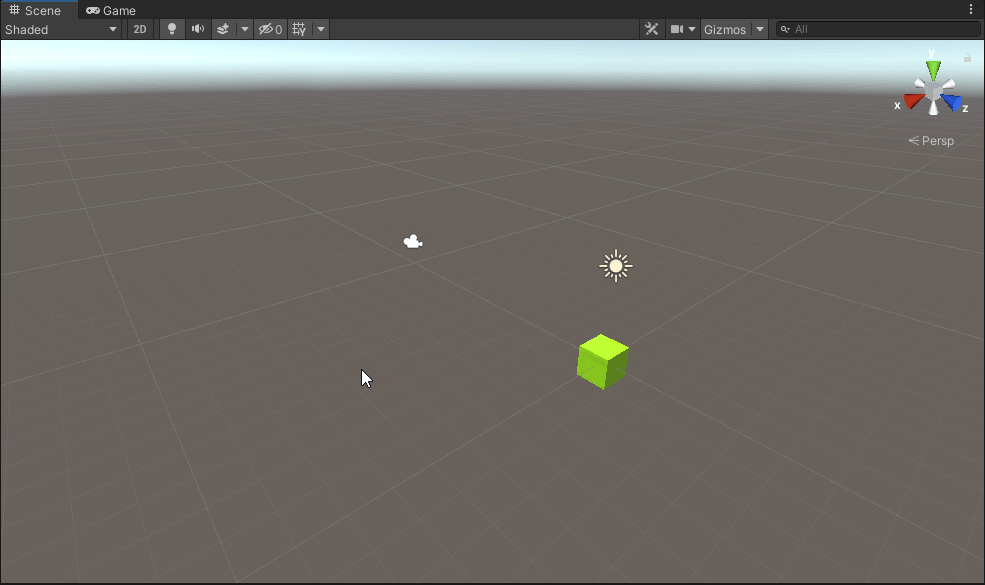Open the grid settings dropdown arrow
This screenshot has height=585, width=985.
(x=321, y=30)
